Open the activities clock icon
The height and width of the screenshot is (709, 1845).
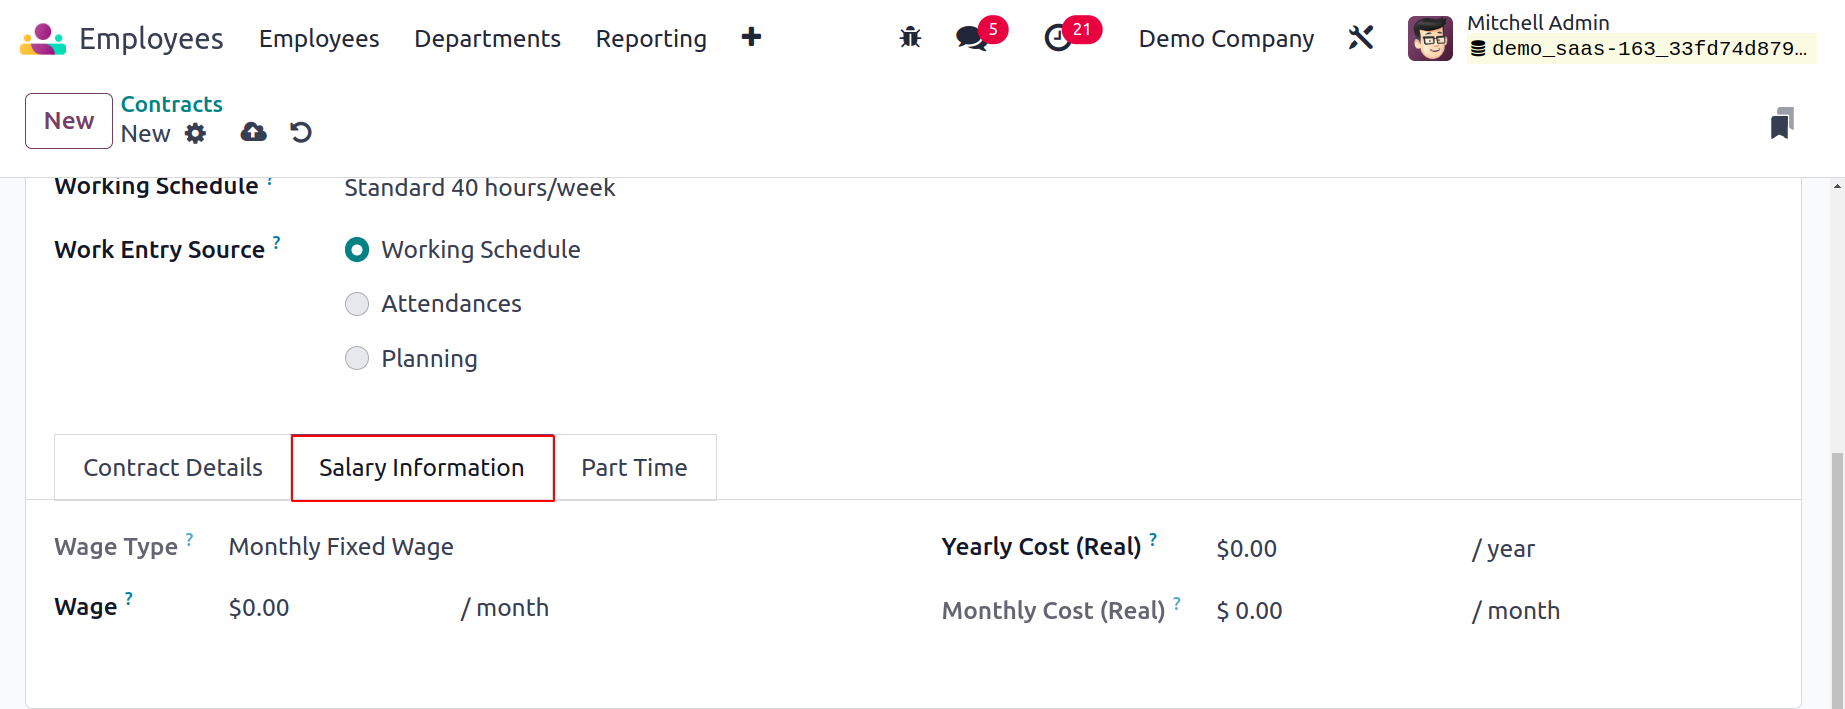pyautogui.click(x=1058, y=38)
